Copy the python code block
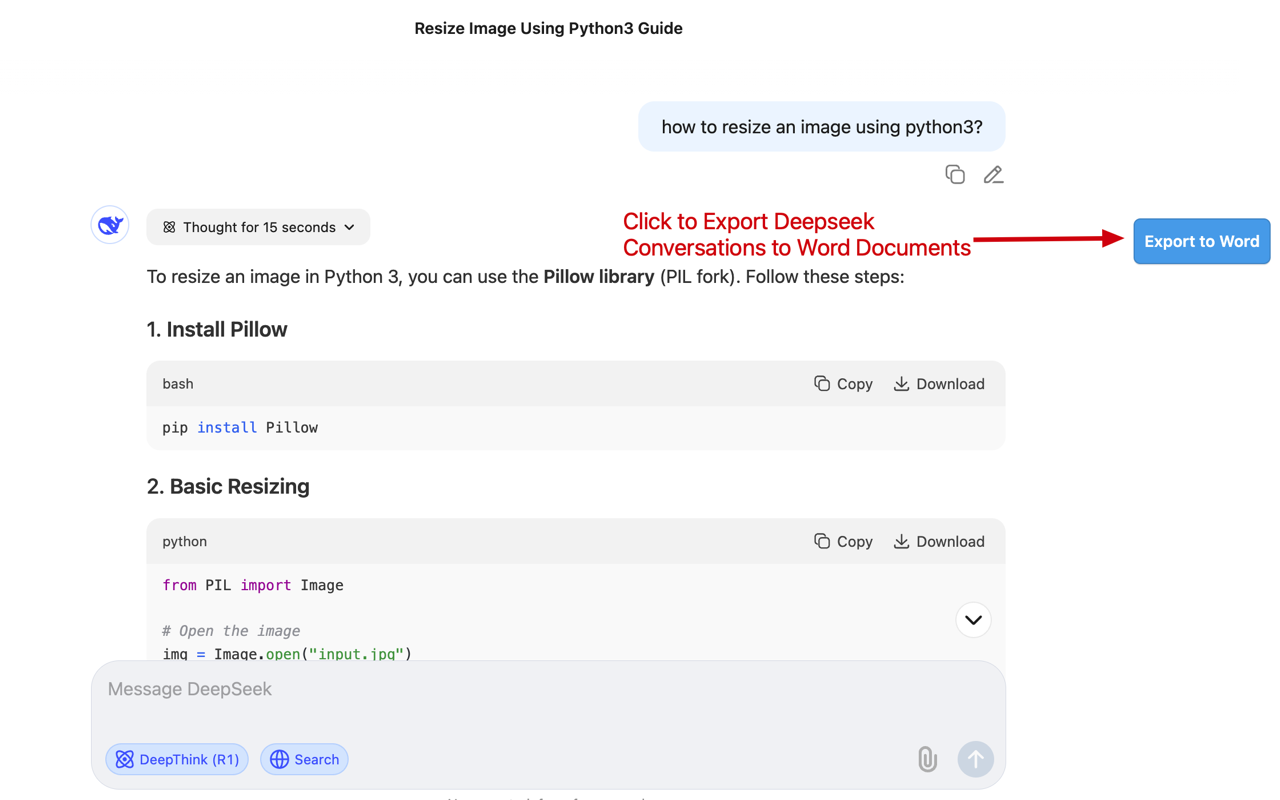The height and width of the screenshot is (800, 1280). pos(843,541)
